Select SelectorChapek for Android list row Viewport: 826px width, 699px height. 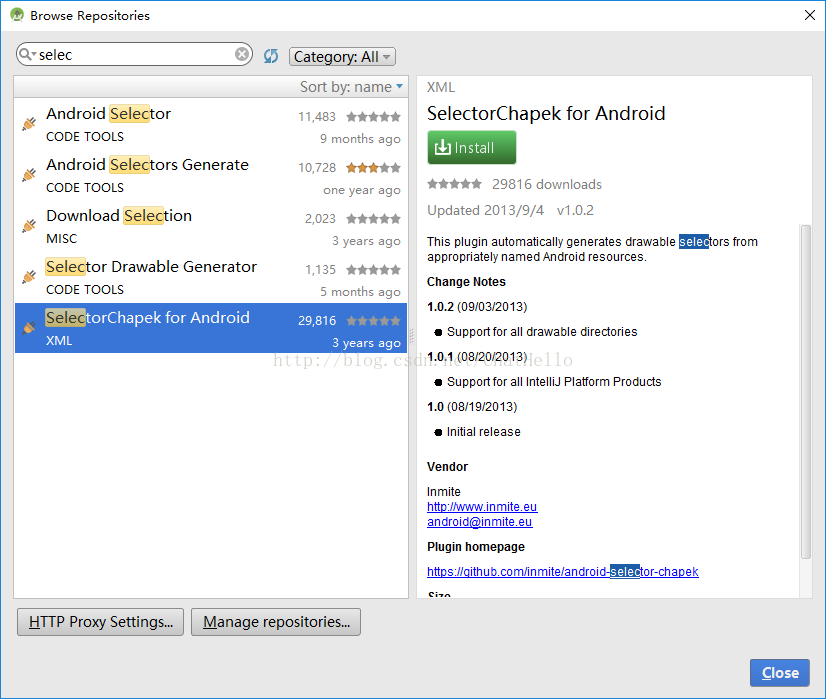(211, 328)
